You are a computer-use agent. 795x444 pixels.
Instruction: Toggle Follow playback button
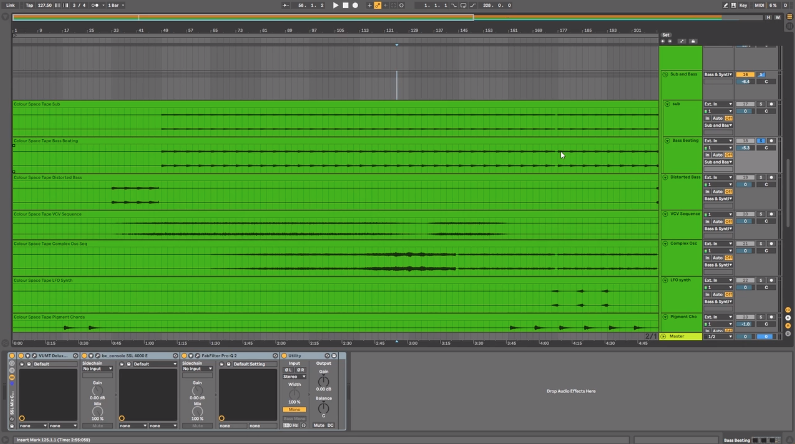point(286,5)
